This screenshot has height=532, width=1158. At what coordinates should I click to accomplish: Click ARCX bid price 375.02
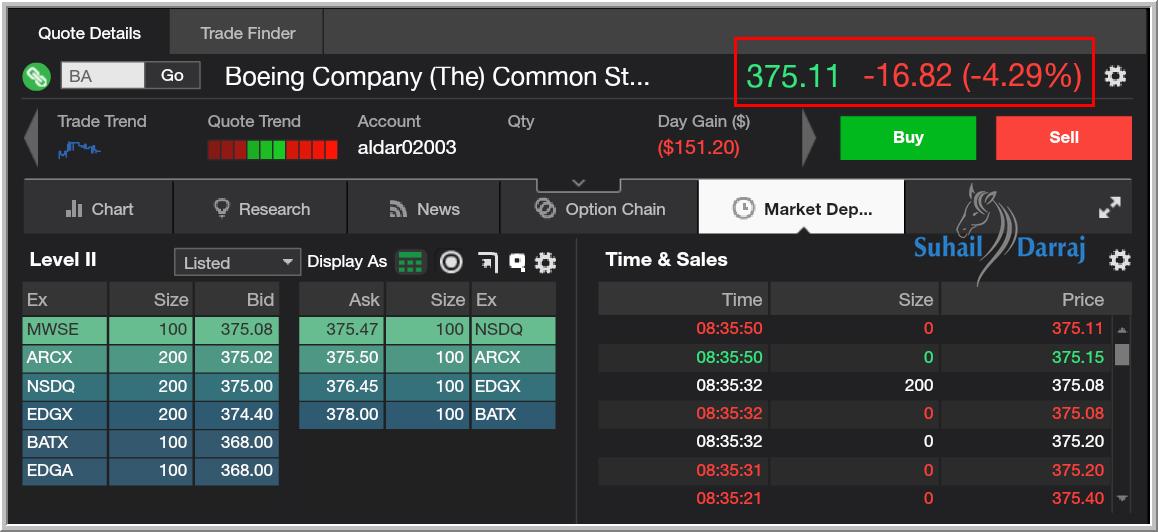tap(237, 358)
